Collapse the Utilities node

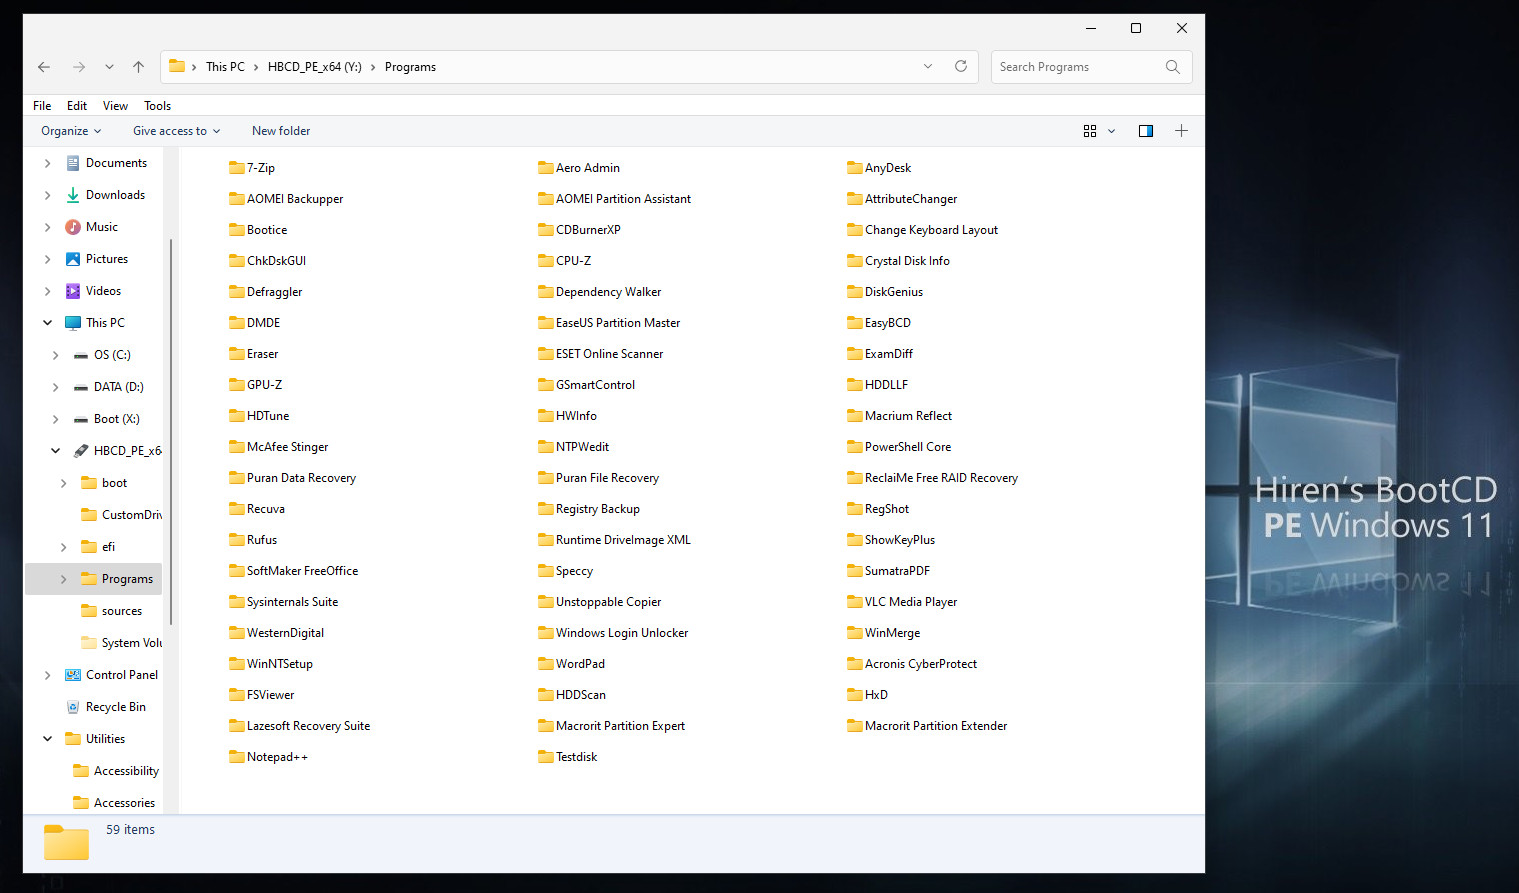tap(47, 738)
